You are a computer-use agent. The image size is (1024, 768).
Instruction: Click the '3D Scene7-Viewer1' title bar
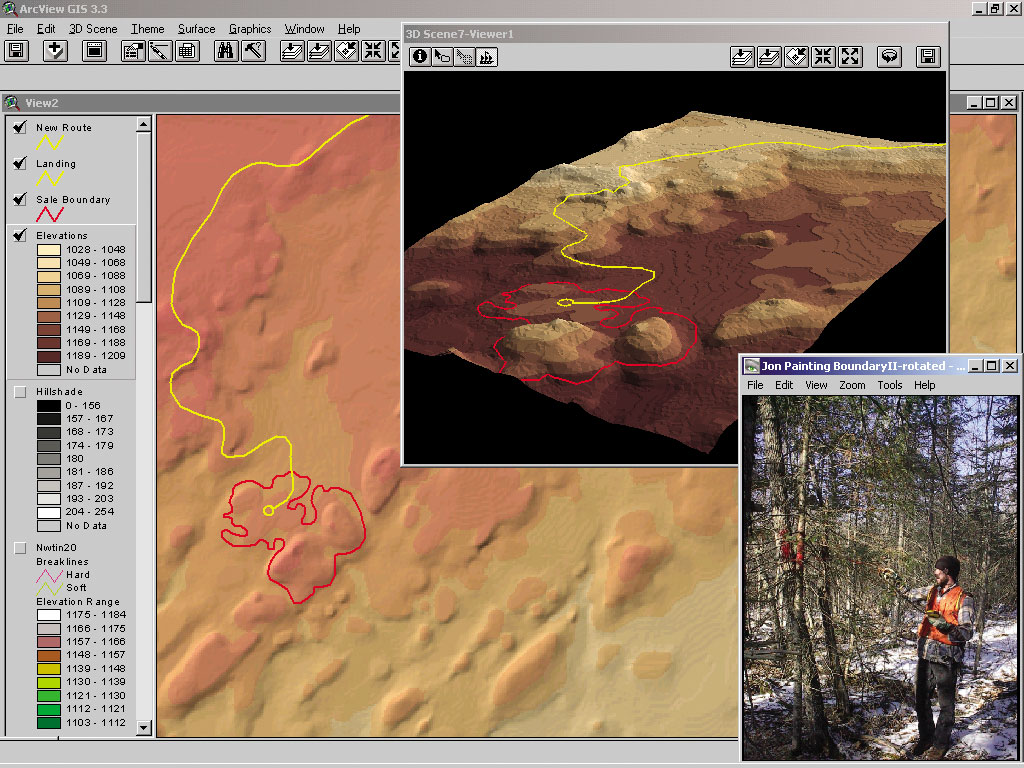pos(675,34)
